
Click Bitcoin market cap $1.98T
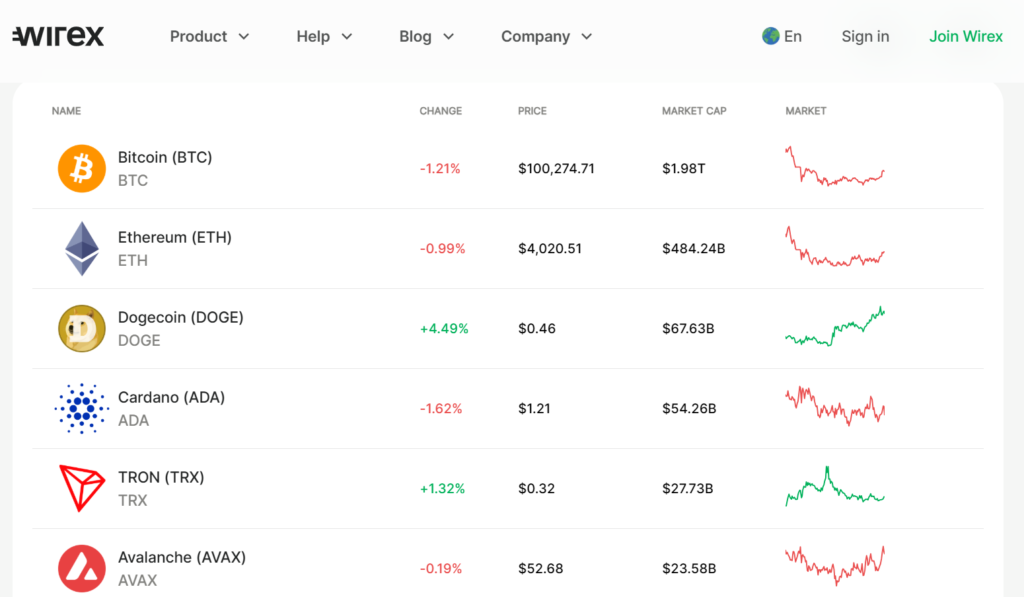pyautogui.click(x=684, y=169)
